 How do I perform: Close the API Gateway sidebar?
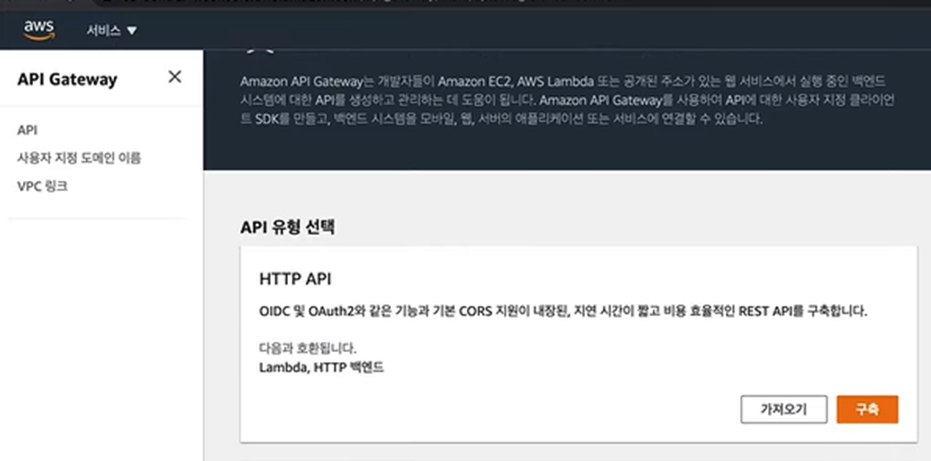click(175, 77)
